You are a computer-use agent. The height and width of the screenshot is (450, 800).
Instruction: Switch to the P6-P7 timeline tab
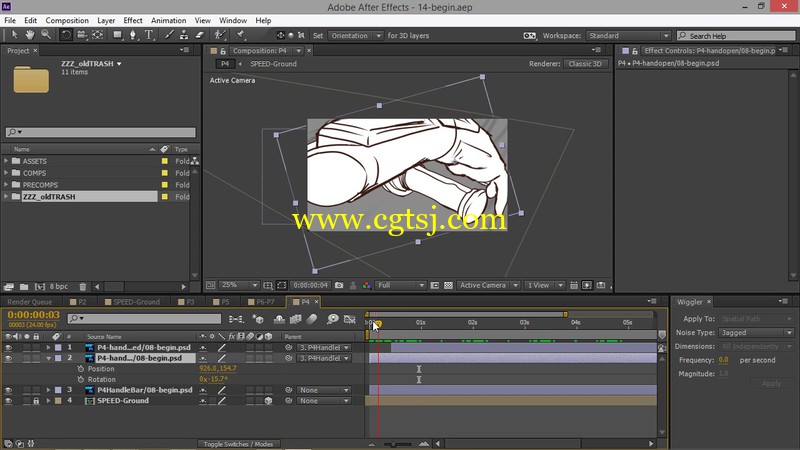[x=261, y=302]
